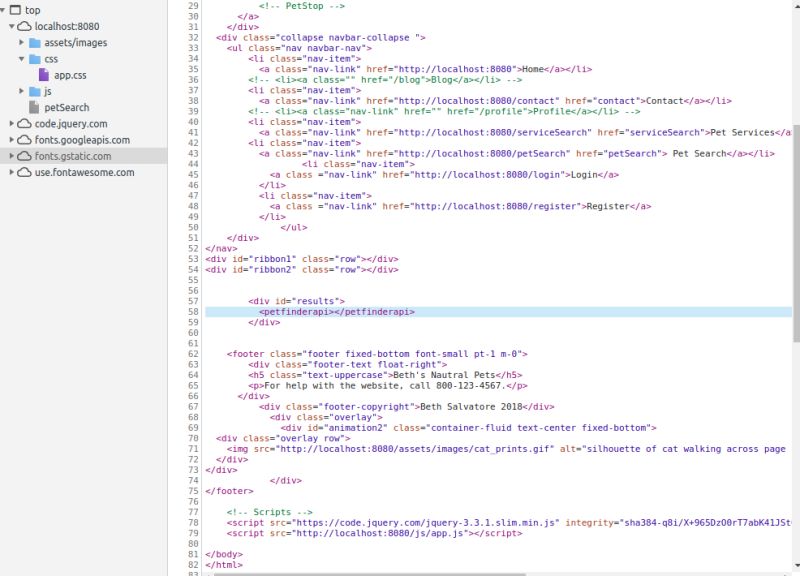The width and height of the screenshot is (800, 576).
Task: Expand the code.jquery.com node
Action: [x=10, y=125]
